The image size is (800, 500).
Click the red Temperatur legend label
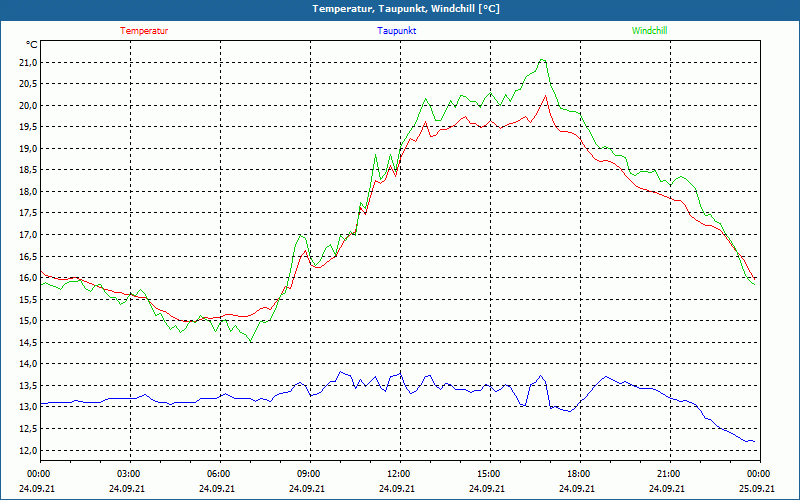(144, 31)
